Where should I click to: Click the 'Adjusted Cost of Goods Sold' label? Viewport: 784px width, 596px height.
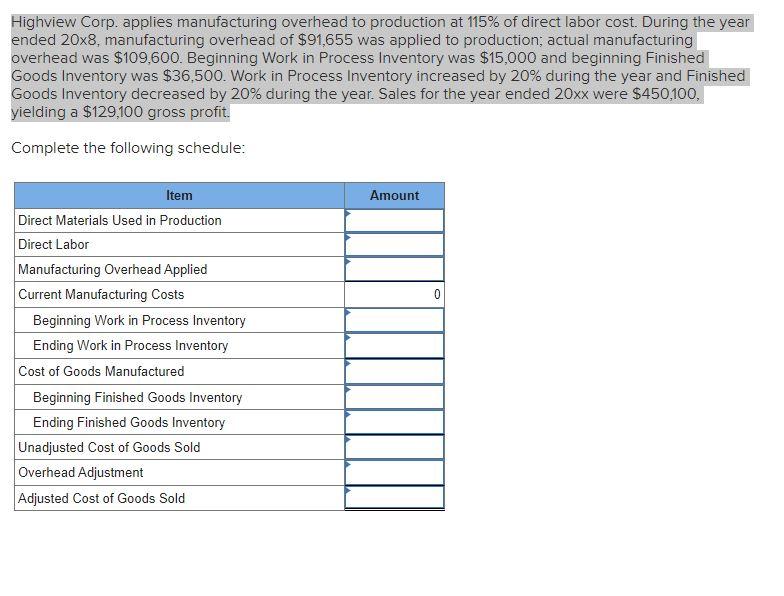coord(102,498)
